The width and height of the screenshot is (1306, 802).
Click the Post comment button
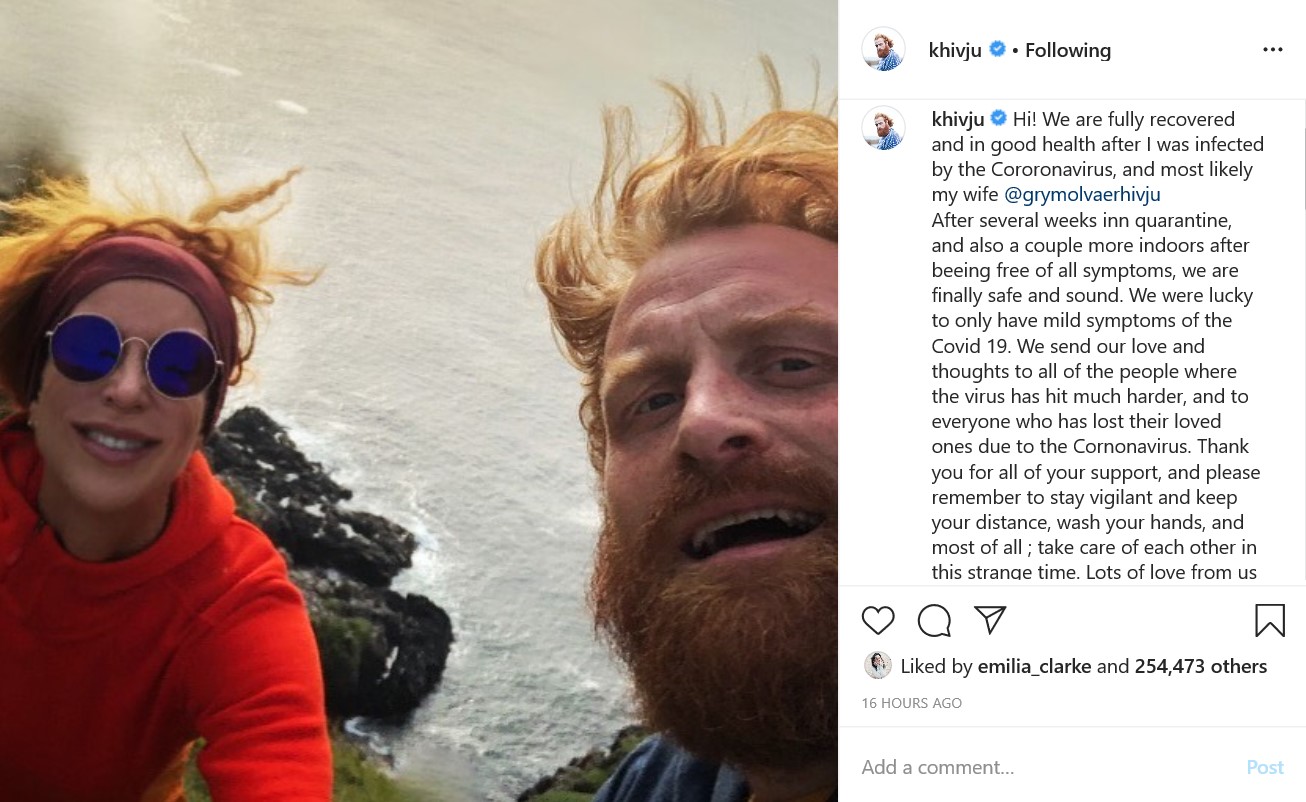click(1265, 767)
